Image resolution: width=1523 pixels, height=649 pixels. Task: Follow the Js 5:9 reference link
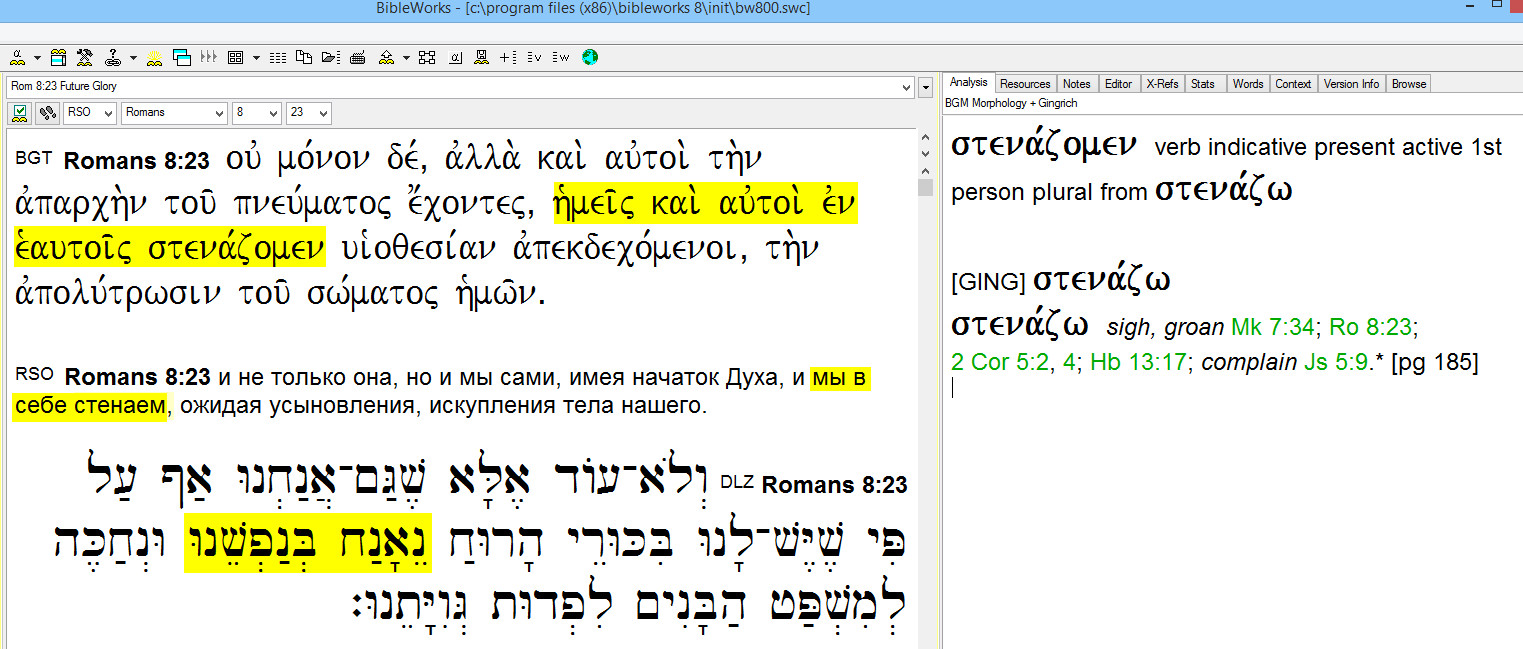pos(1334,362)
